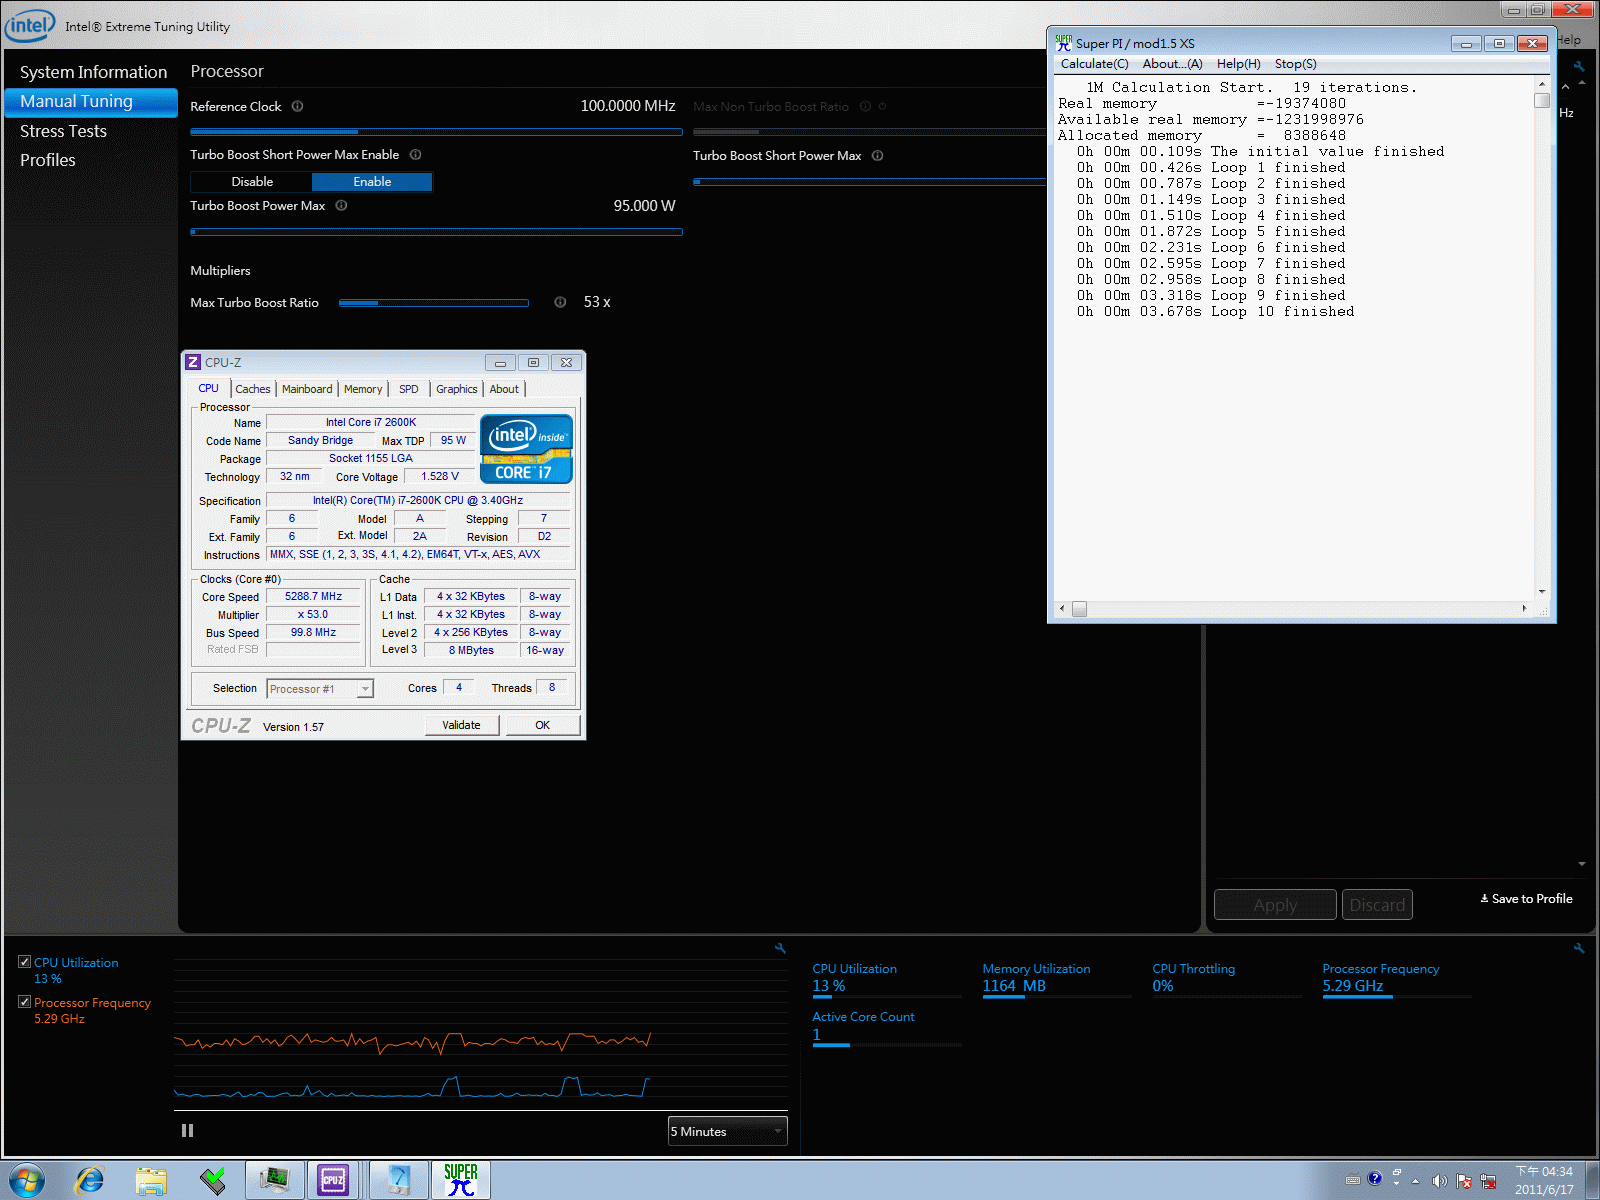Click info icon beside Max Turbo Boost Ratio slider
The image size is (1600, 1200).
coord(560,302)
